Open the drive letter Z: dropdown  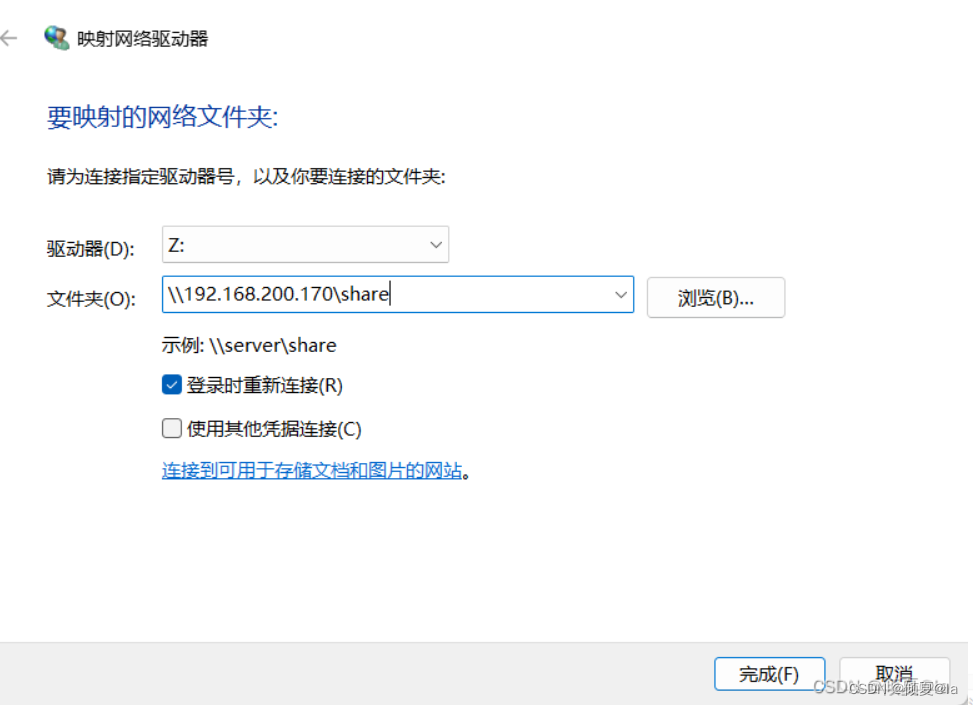(x=305, y=245)
